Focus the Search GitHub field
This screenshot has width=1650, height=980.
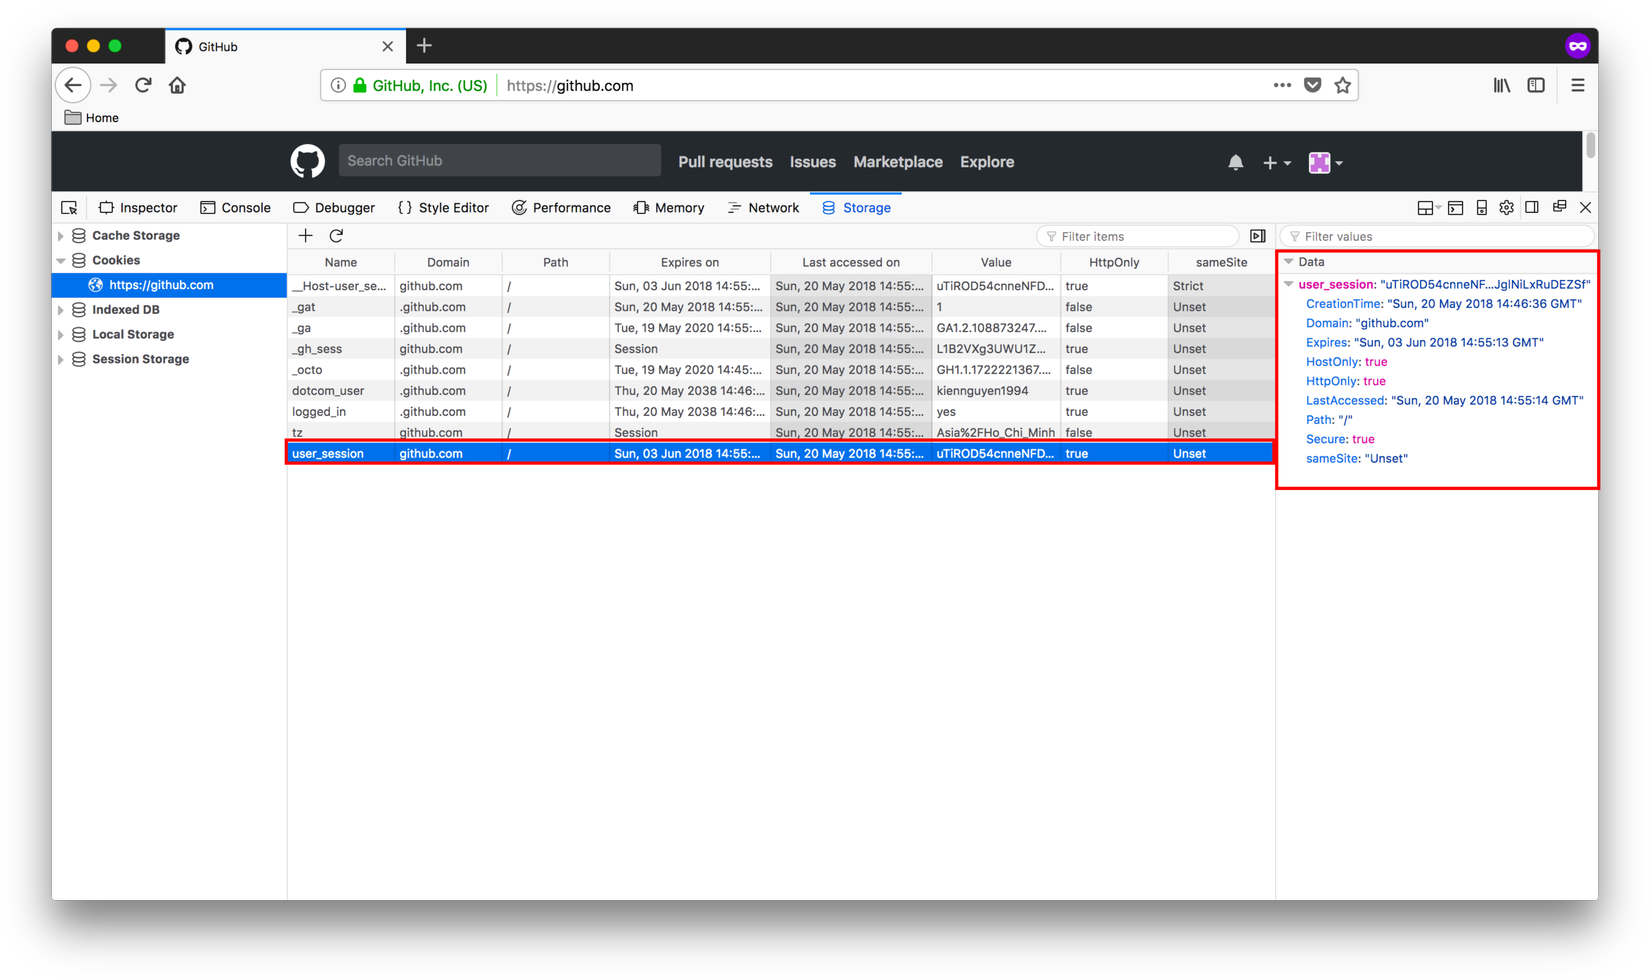(x=500, y=161)
